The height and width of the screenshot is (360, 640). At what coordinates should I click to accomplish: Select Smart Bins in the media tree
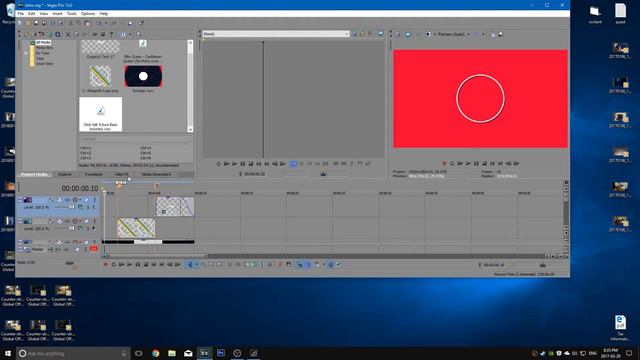coord(44,64)
